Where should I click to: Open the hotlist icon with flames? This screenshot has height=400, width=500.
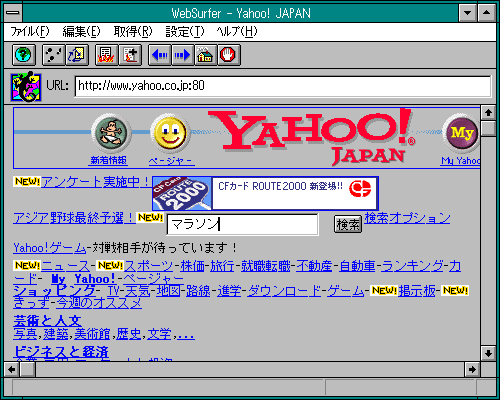tap(106, 55)
